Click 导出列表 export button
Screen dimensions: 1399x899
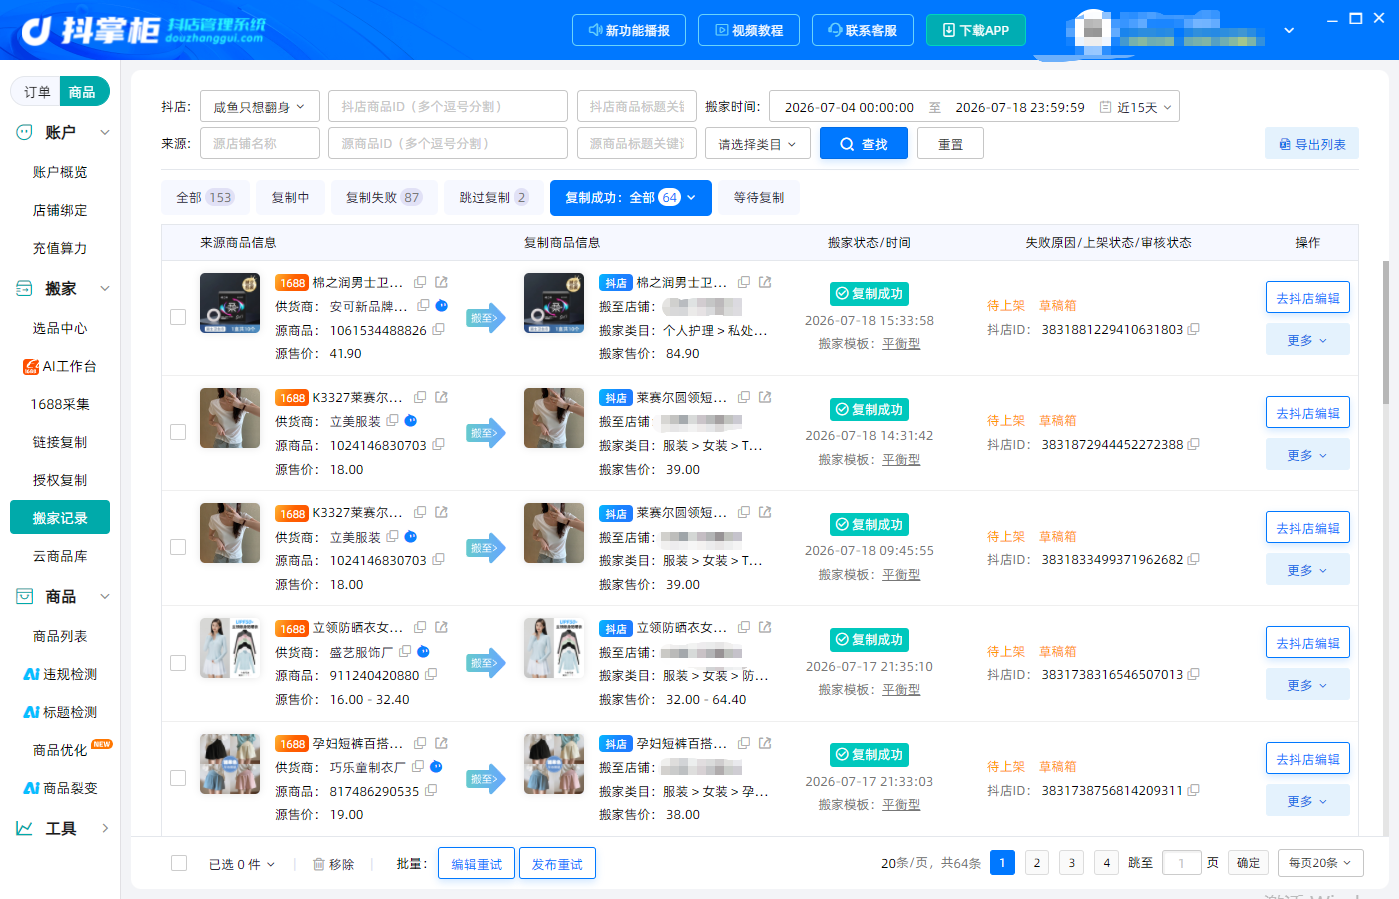pyautogui.click(x=1312, y=144)
